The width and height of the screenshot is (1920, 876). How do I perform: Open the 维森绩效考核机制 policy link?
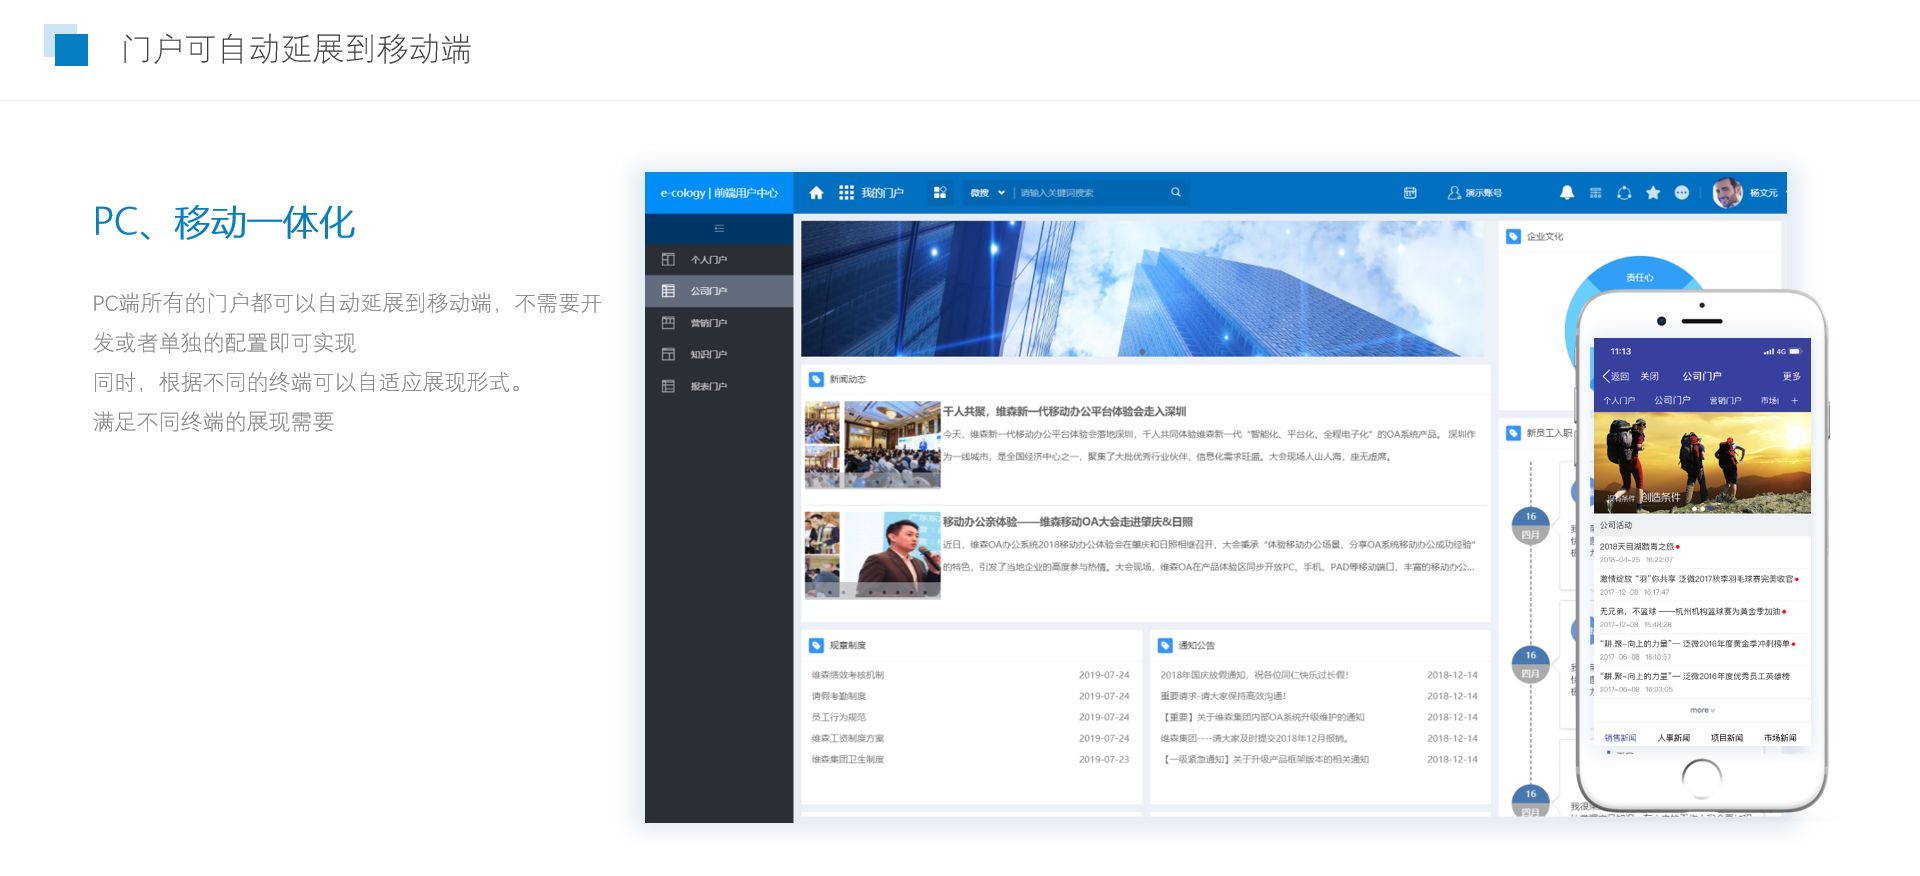click(x=847, y=675)
